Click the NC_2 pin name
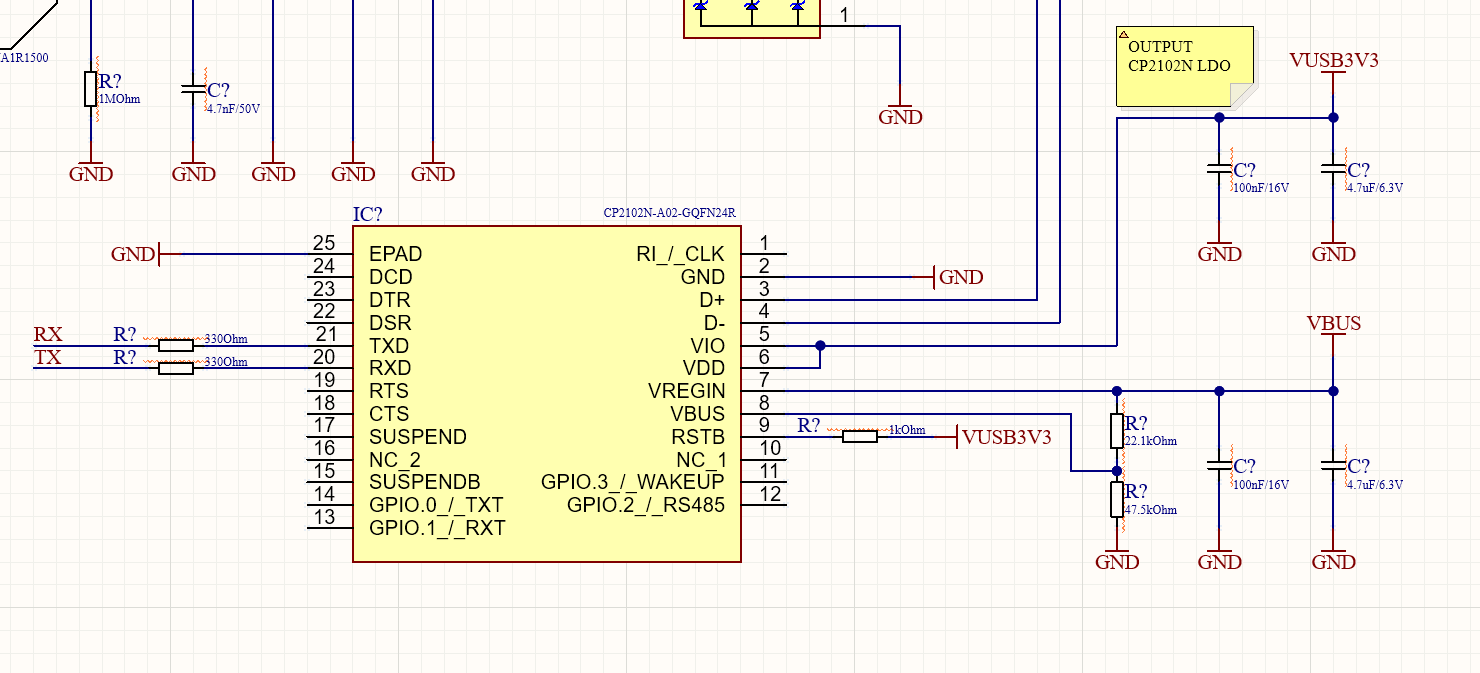Screen dimensions: 1480x673 pyautogui.click(x=394, y=460)
